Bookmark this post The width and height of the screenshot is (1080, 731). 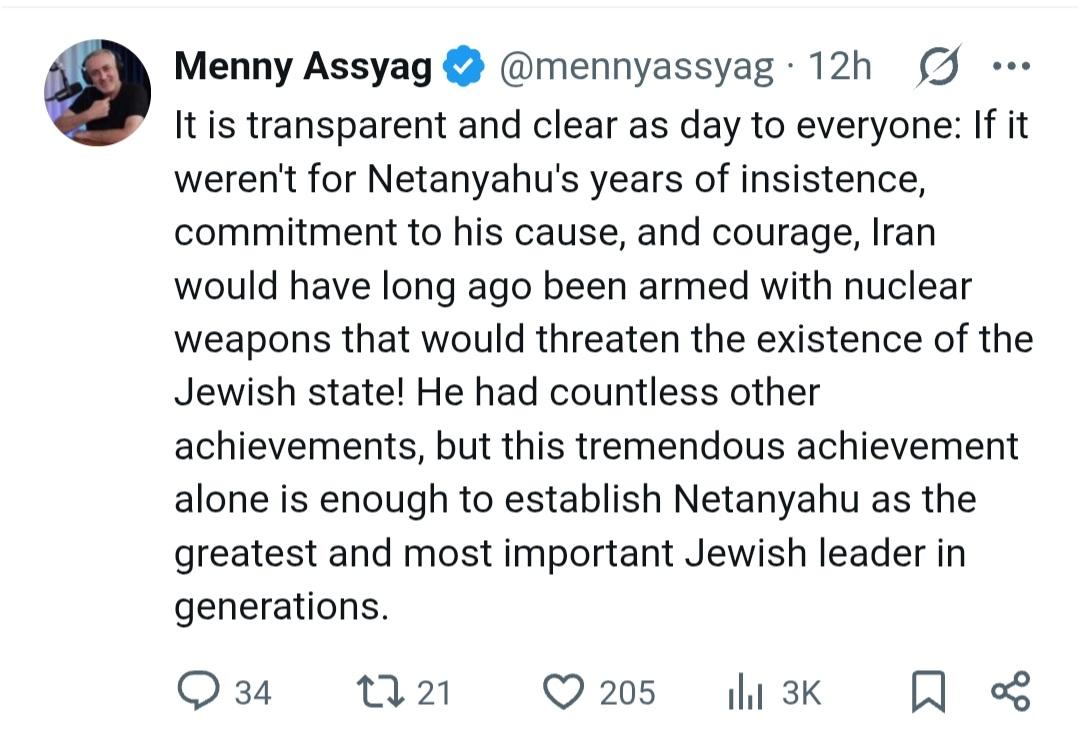coord(928,692)
